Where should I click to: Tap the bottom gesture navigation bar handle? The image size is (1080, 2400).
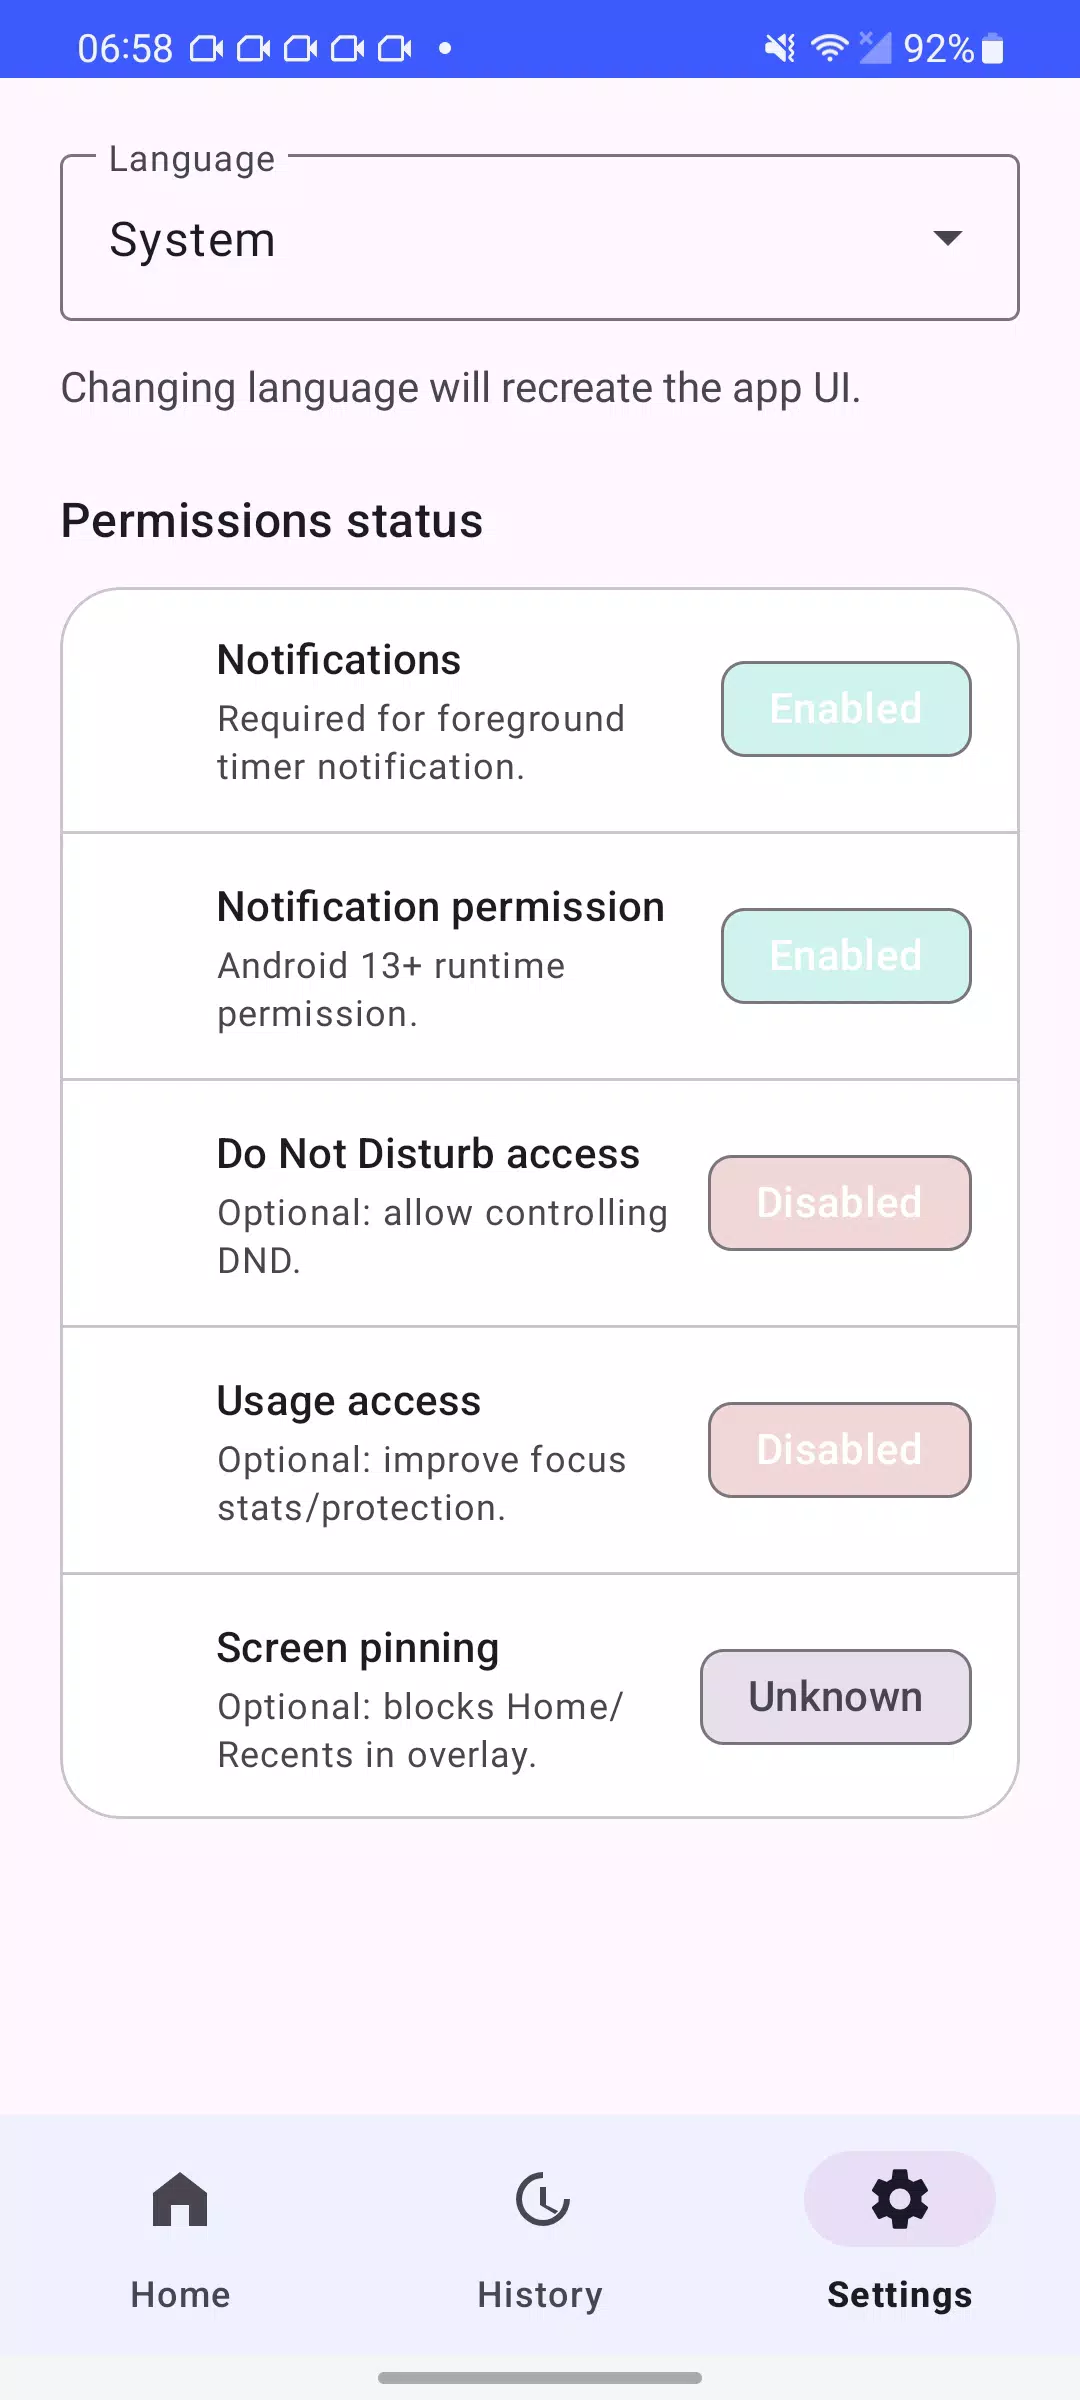point(540,2378)
